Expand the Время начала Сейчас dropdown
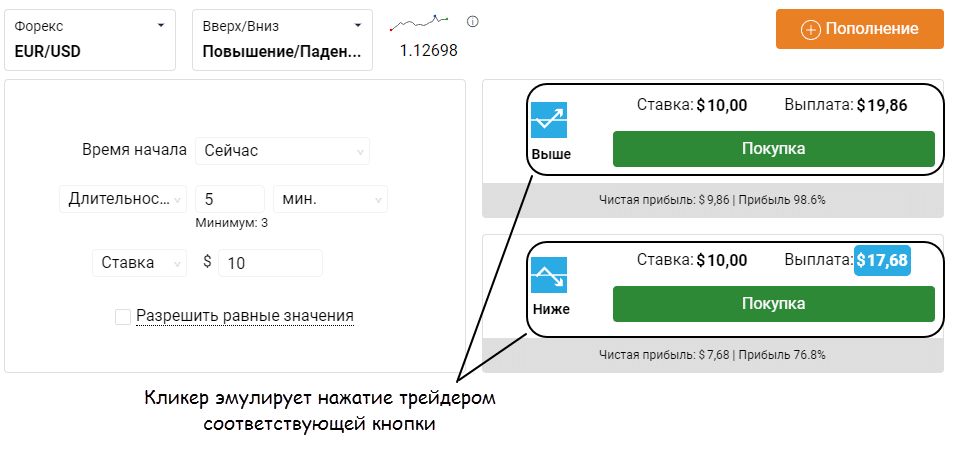The image size is (953, 450). point(282,151)
